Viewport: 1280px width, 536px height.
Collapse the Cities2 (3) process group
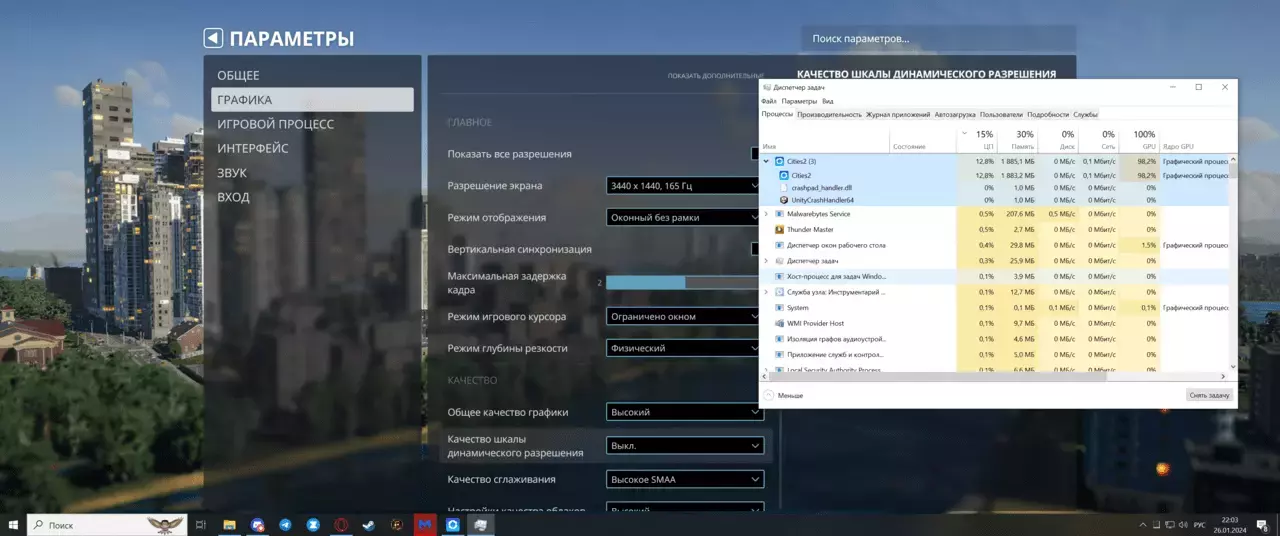pos(767,161)
